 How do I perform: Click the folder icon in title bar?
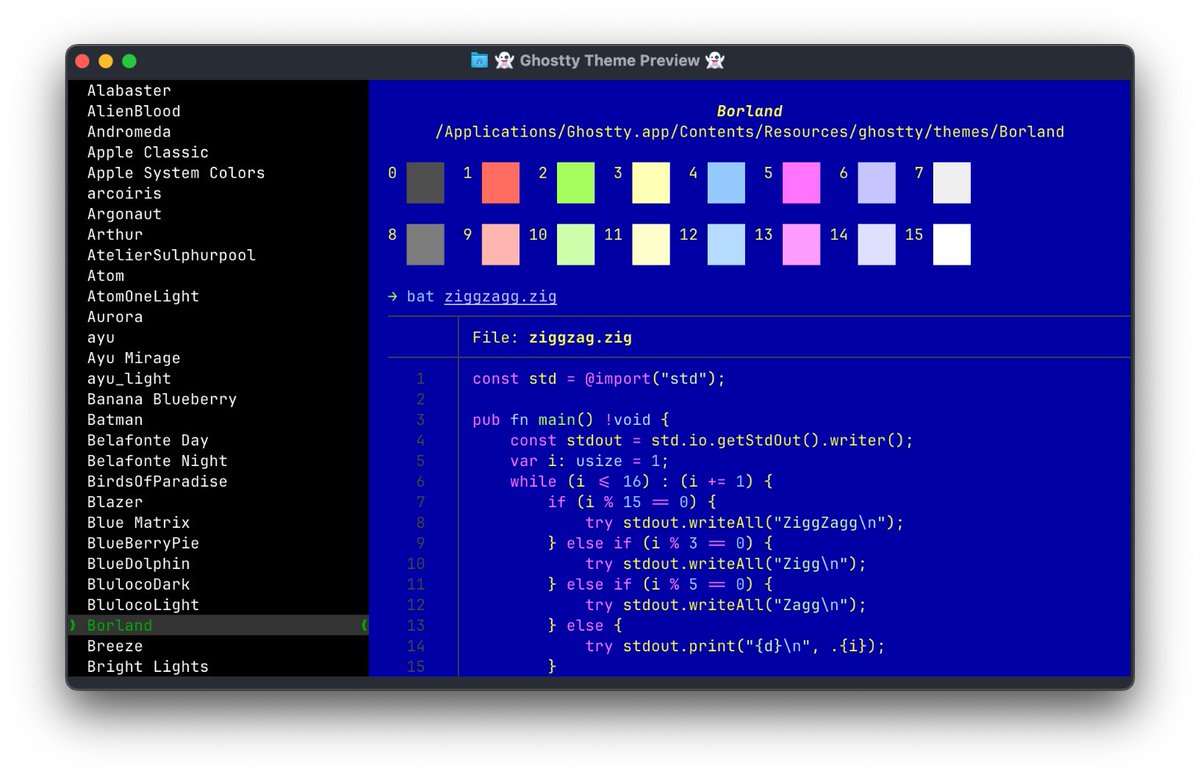pyautogui.click(x=479, y=61)
